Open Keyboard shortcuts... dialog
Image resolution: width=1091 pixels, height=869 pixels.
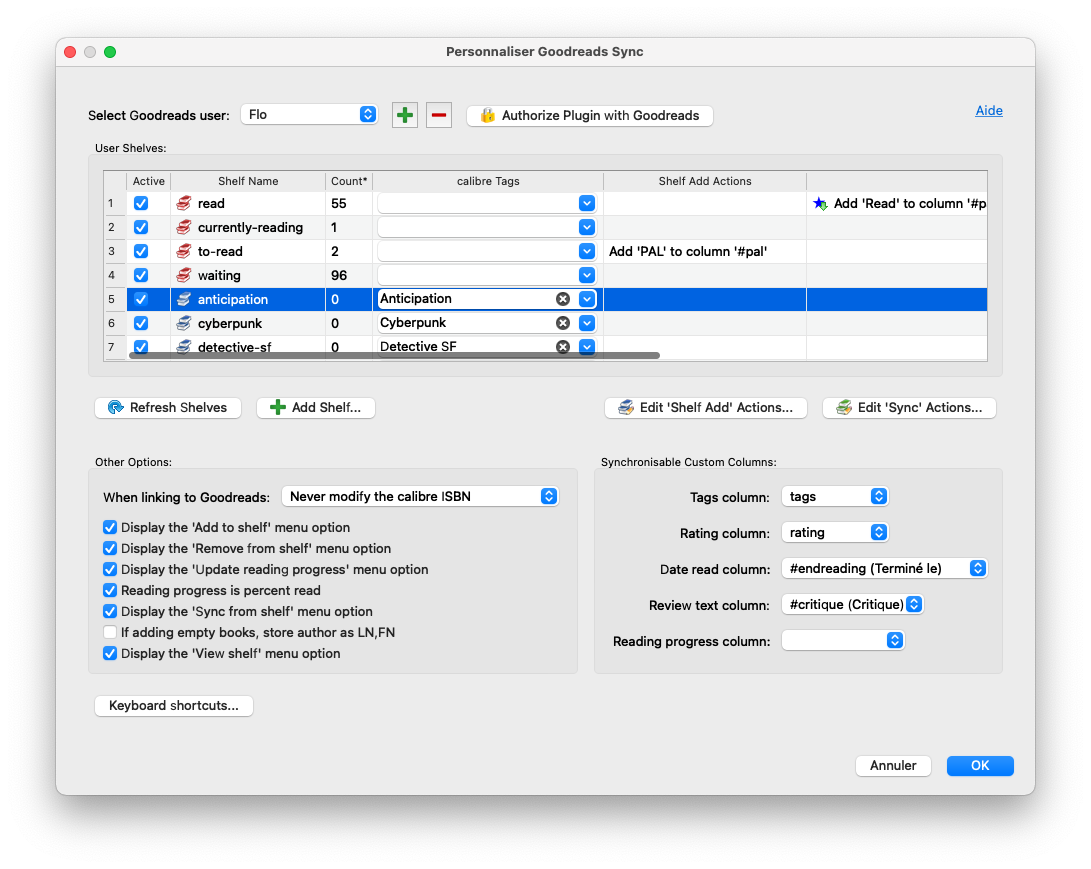174,705
